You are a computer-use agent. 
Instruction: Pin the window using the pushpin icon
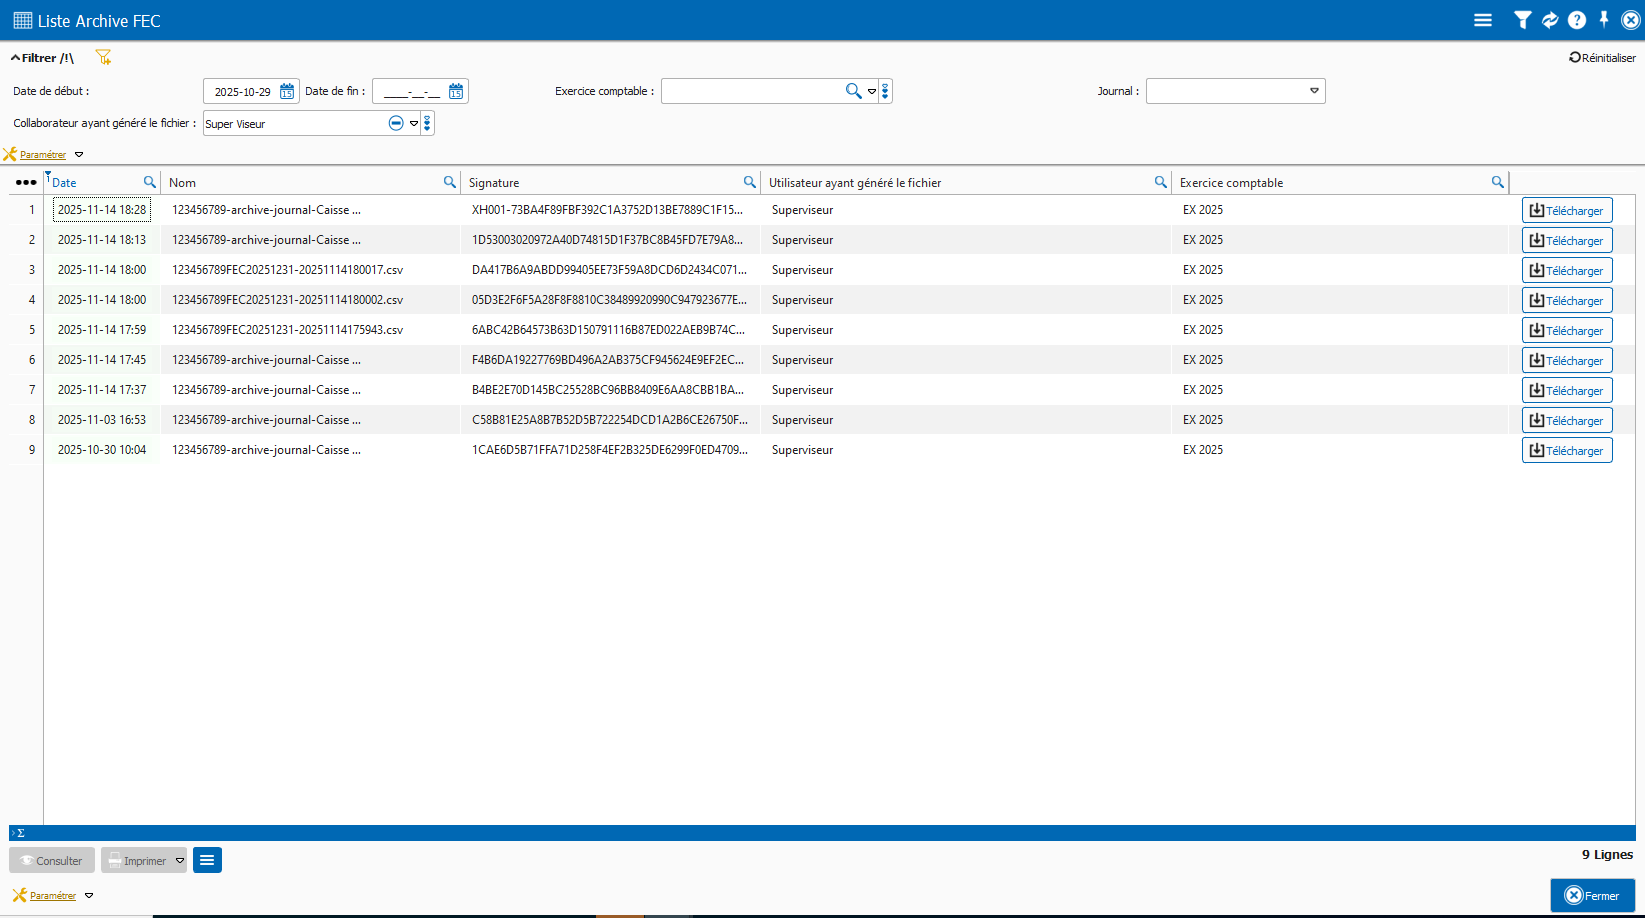tap(1604, 20)
